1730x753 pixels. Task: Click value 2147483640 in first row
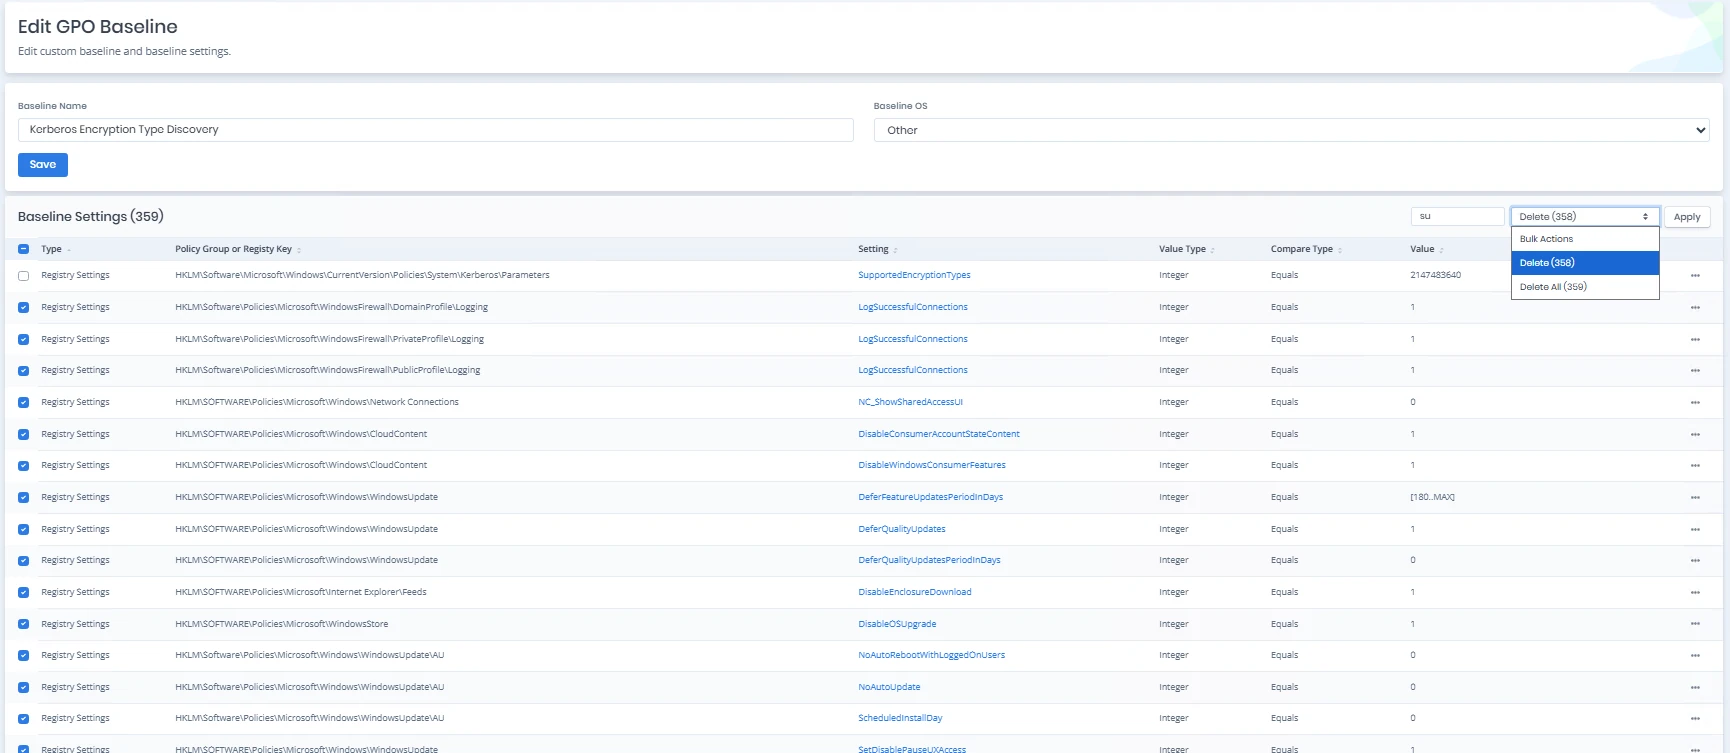pyautogui.click(x=1435, y=275)
